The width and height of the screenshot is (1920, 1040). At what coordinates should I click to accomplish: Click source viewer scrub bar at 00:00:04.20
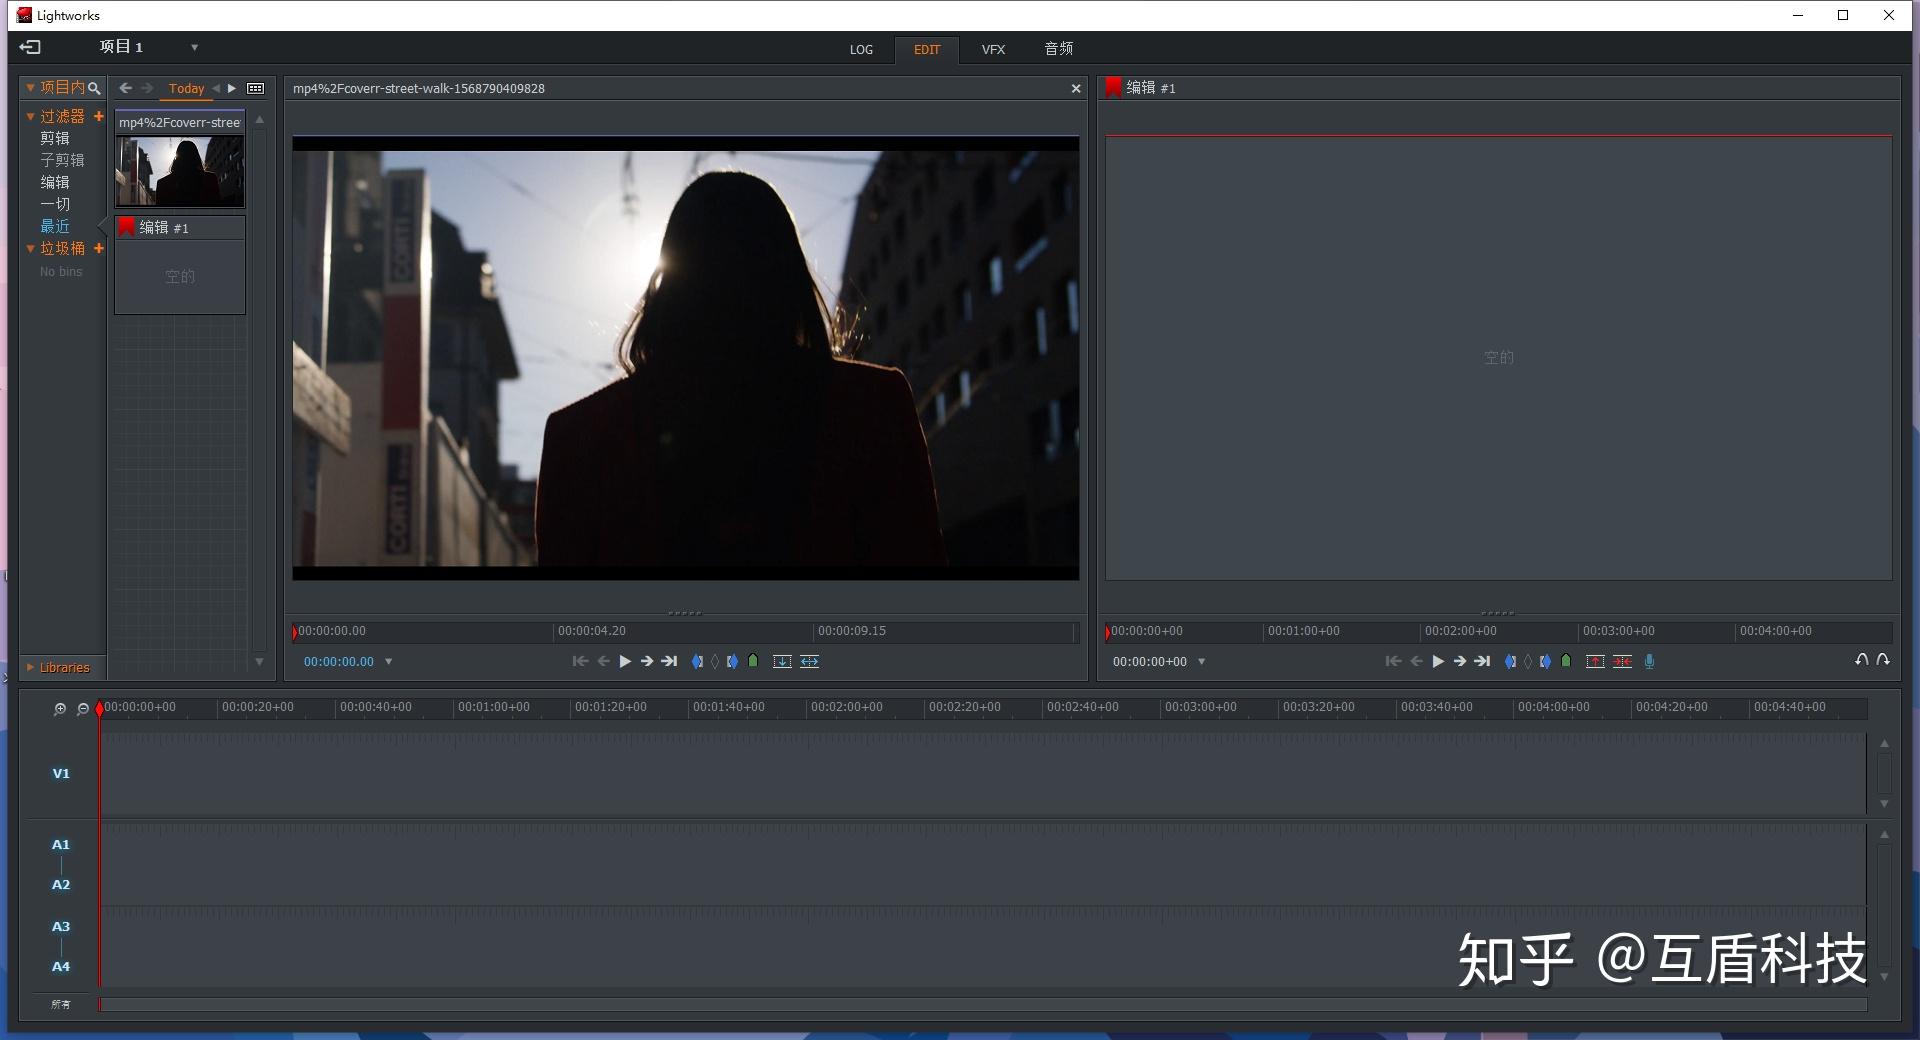coord(592,631)
